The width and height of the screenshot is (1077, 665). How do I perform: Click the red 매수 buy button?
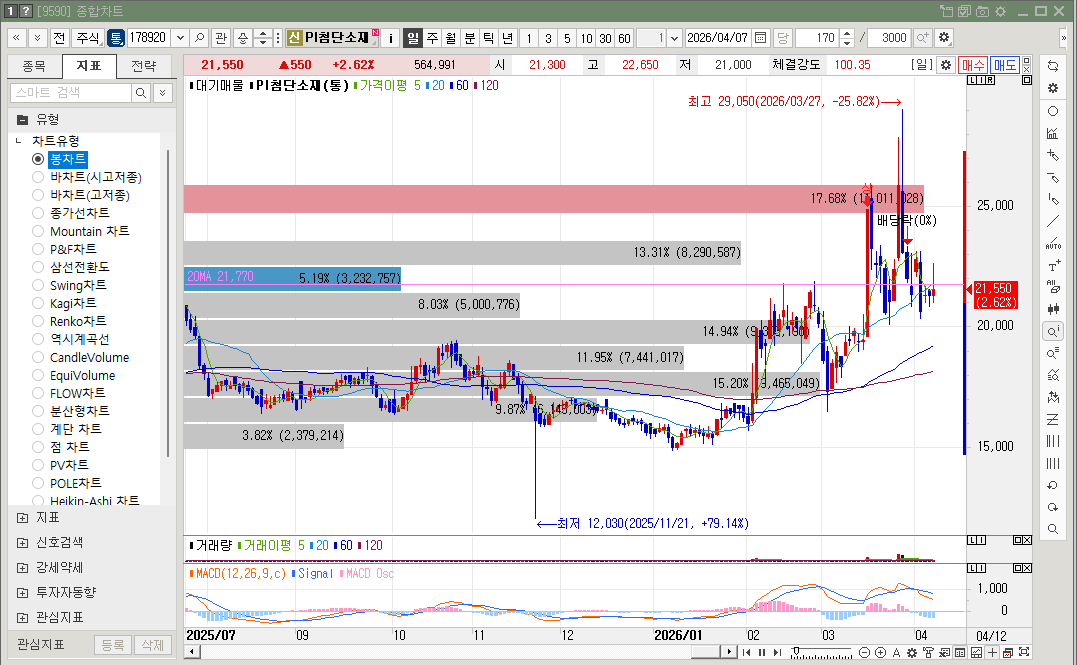973,65
